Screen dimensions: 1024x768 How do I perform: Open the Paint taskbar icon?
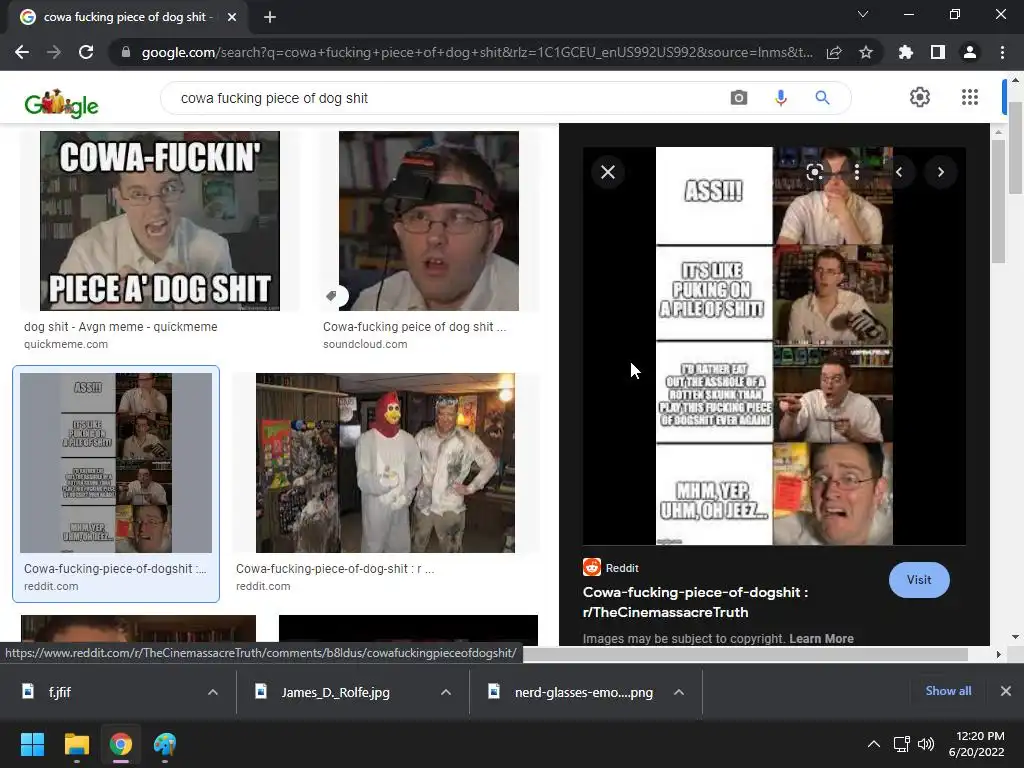pos(165,744)
